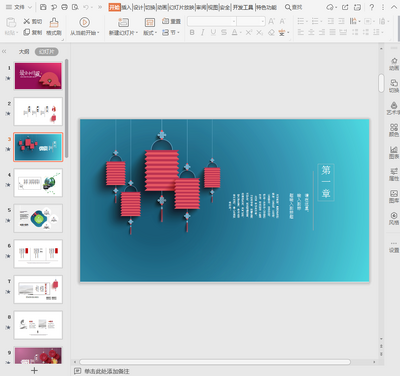The image size is (400, 376).
Task: Switch to the Insert (插入) tab
Action: 126,7
